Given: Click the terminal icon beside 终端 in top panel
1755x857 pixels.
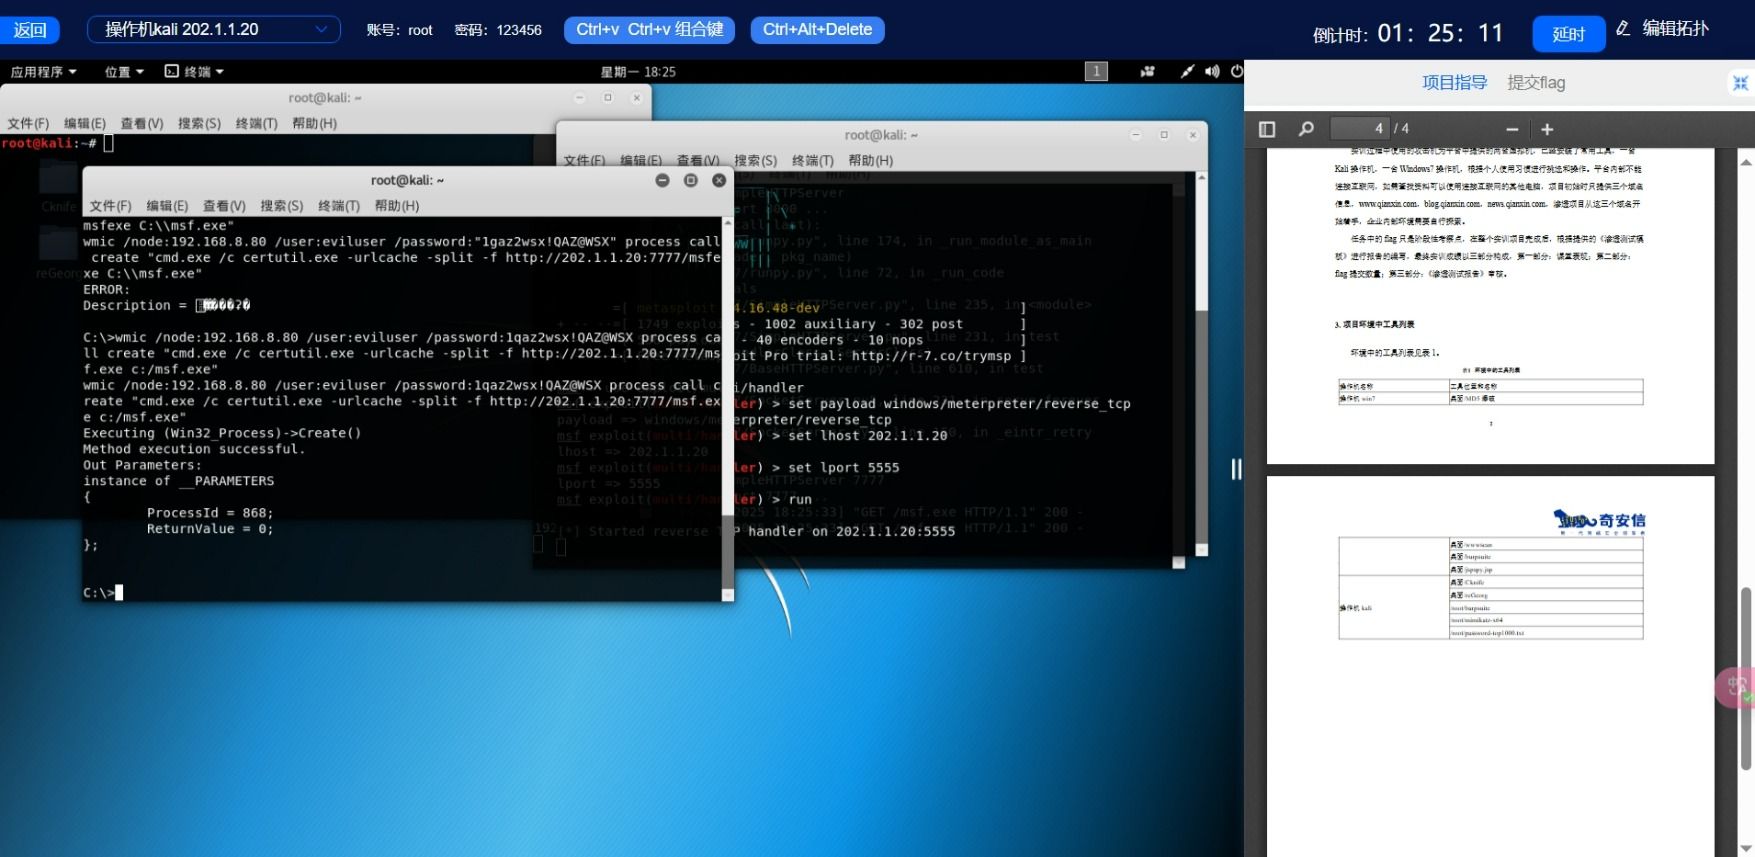Looking at the screenshot, I should pyautogui.click(x=171, y=71).
